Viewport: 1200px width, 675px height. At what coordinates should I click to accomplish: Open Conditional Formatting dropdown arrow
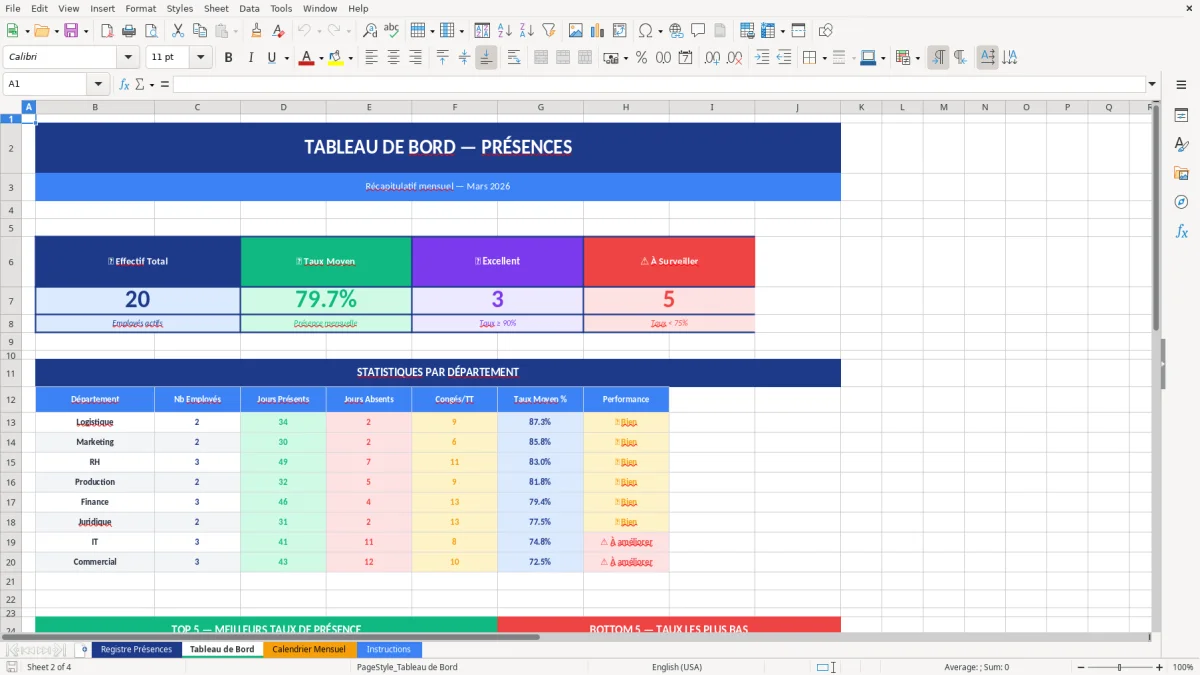coord(917,58)
